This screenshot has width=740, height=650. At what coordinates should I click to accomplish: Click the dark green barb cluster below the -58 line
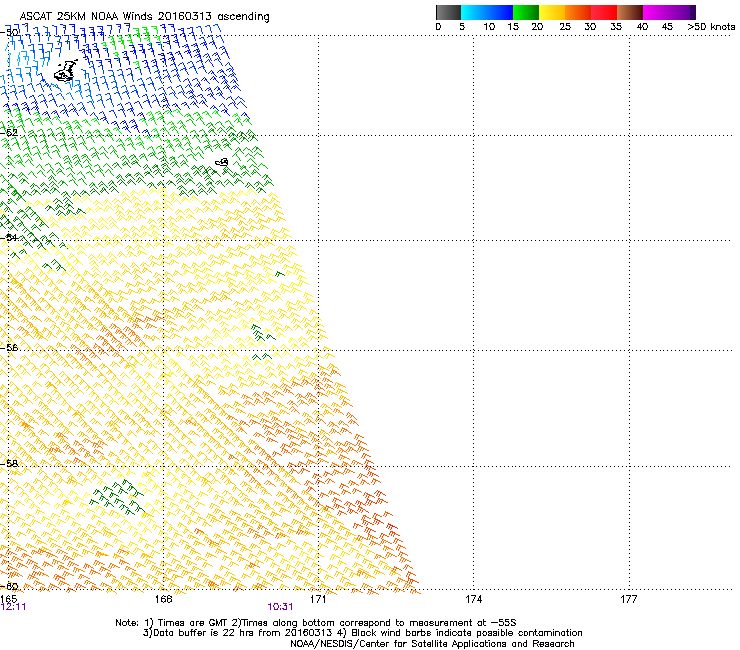pos(118,498)
